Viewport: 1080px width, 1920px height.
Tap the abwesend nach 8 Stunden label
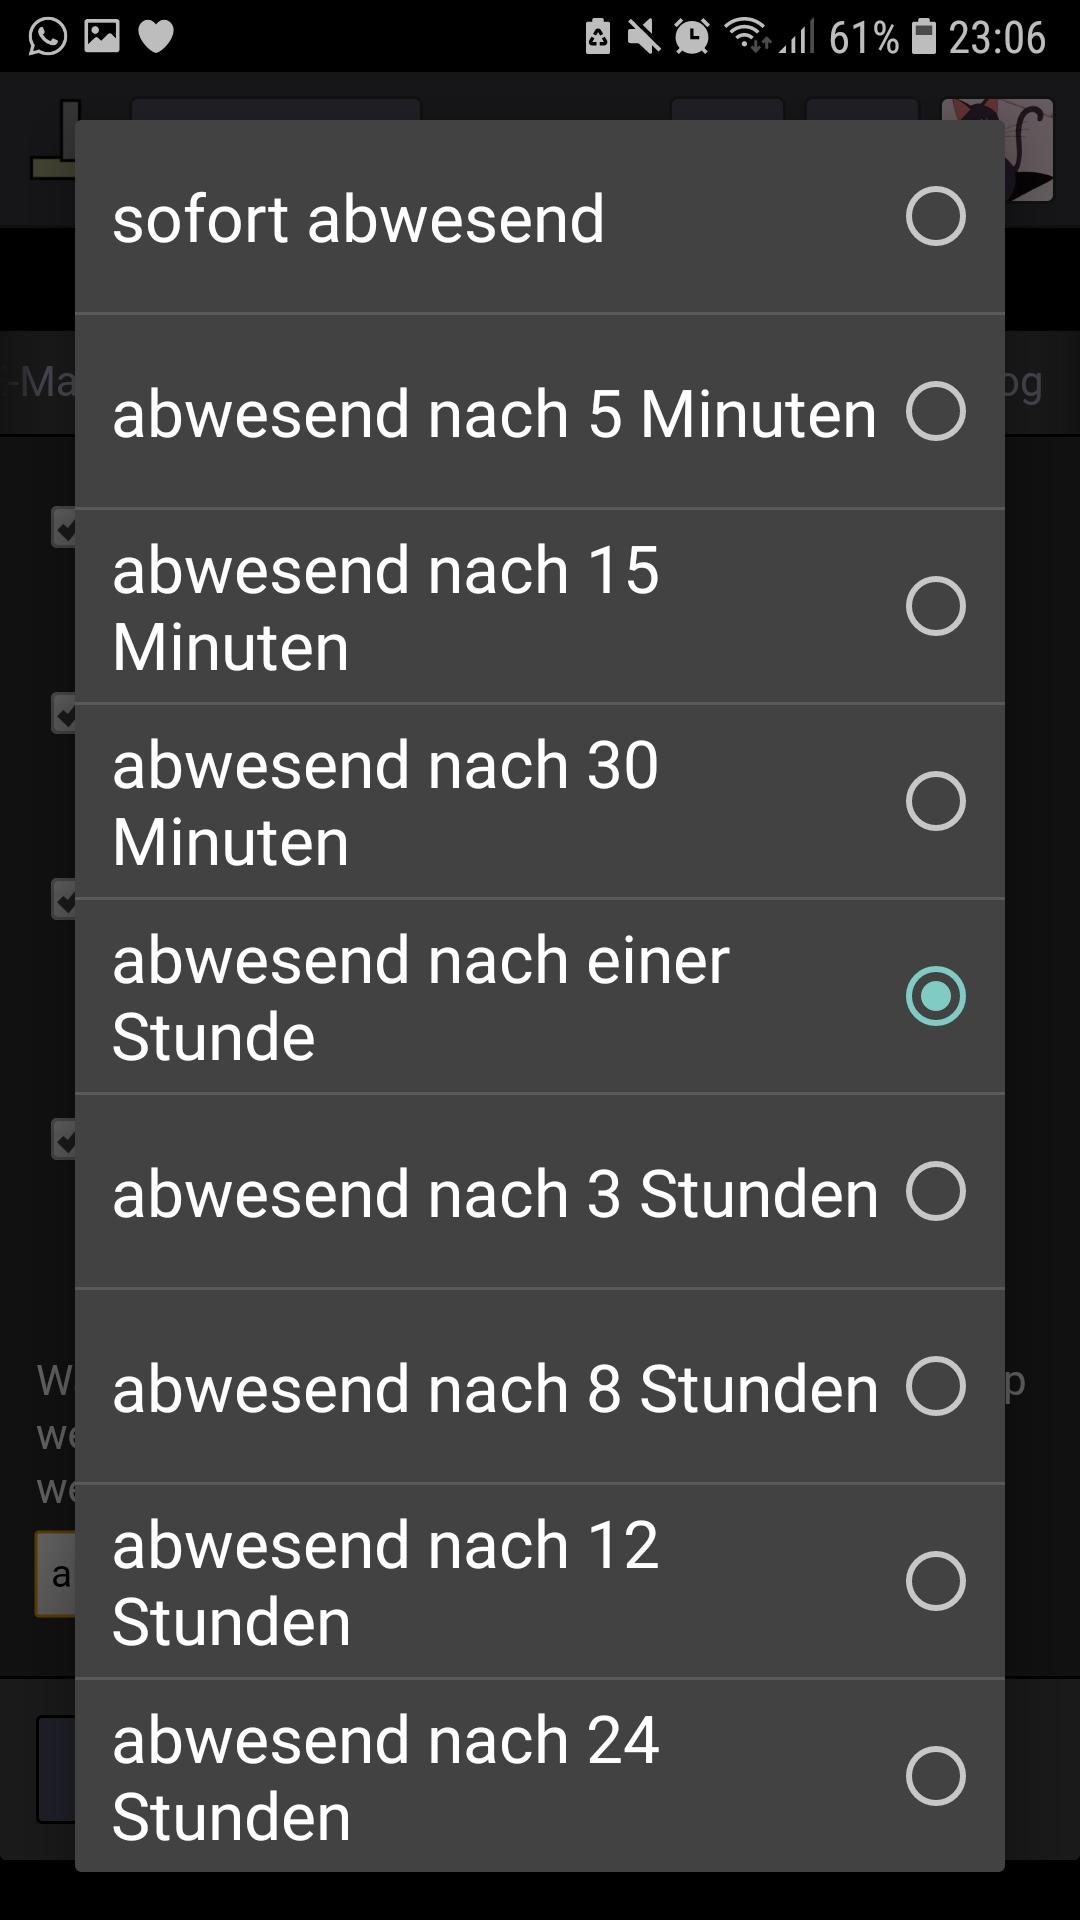pos(495,1389)
